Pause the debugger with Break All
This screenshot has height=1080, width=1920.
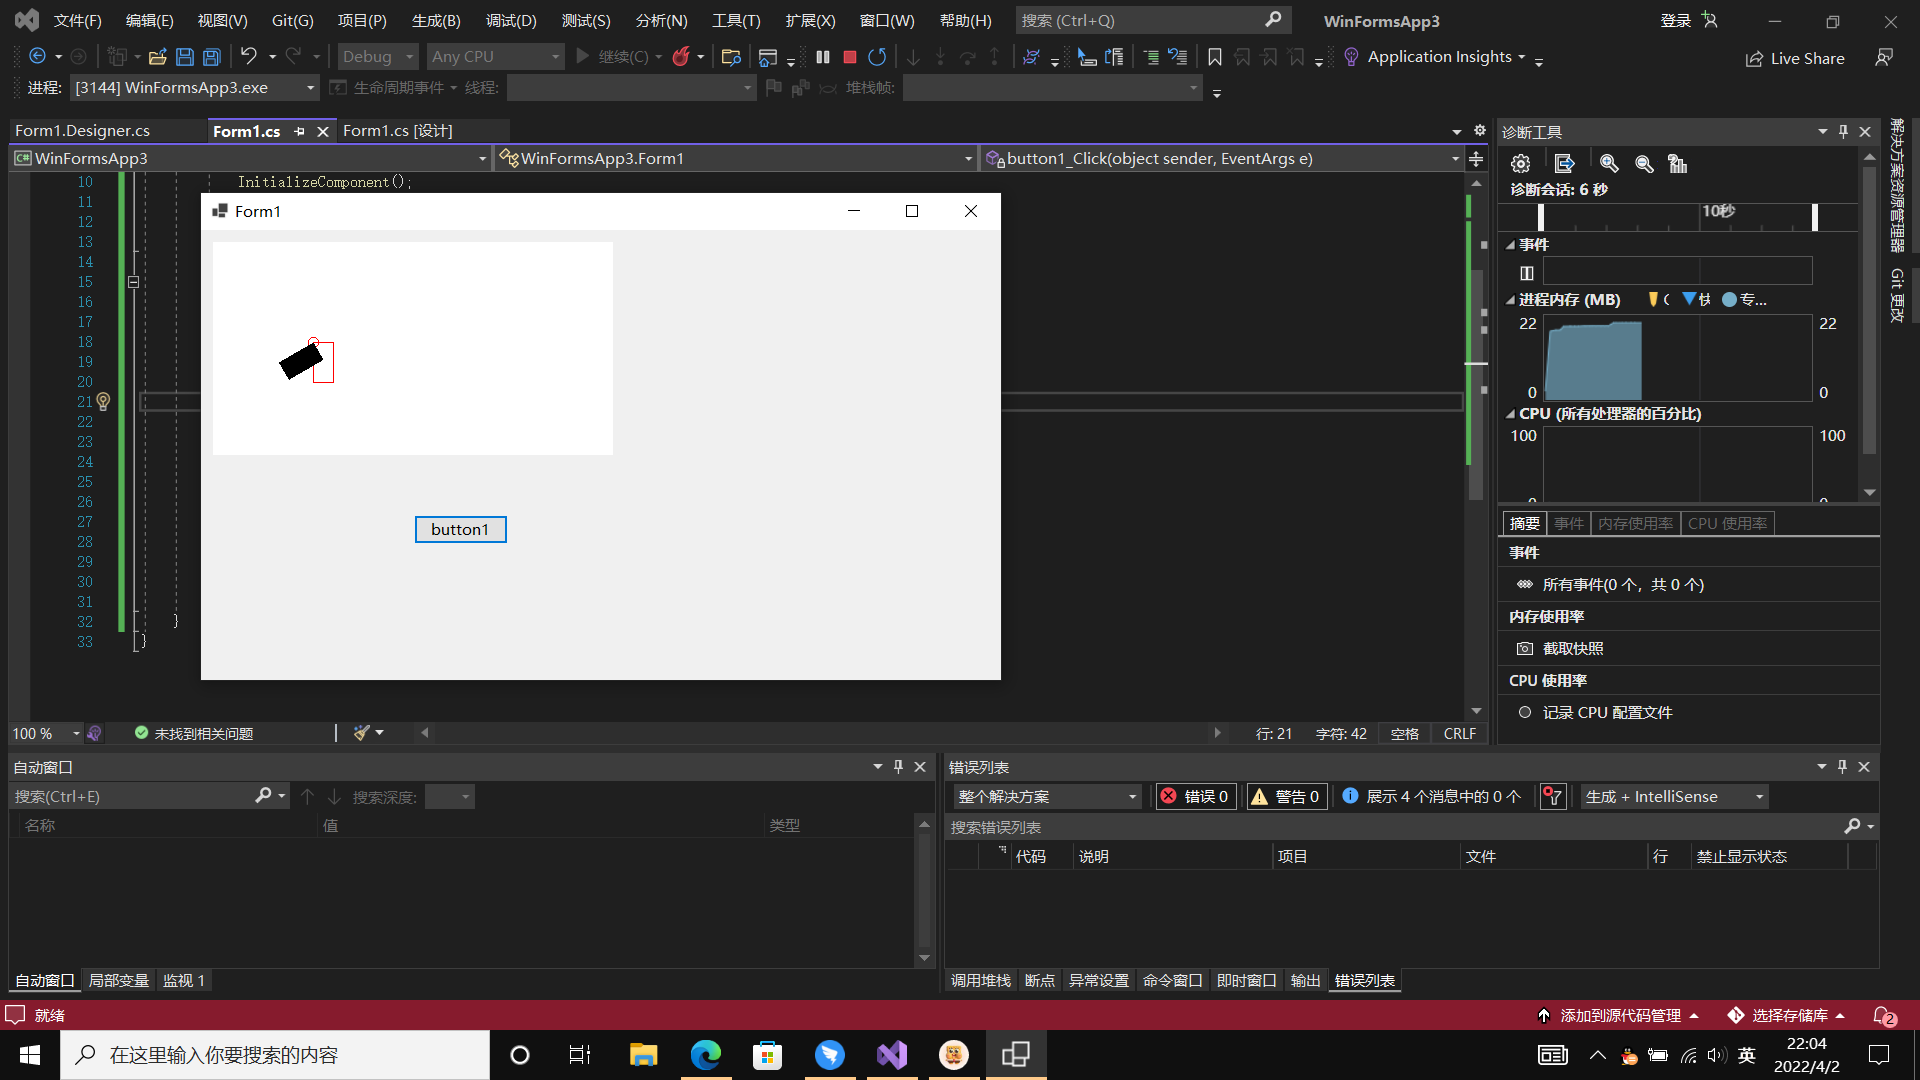(x=822, y=57)
